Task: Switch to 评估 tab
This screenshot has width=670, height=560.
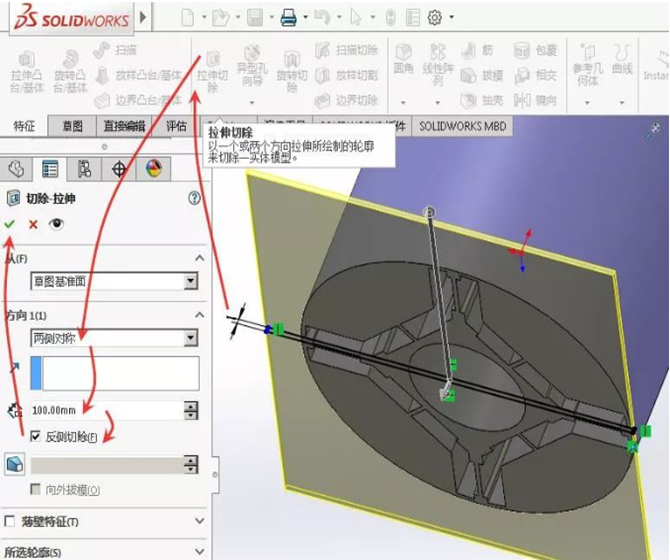Action: coord(176,126)
